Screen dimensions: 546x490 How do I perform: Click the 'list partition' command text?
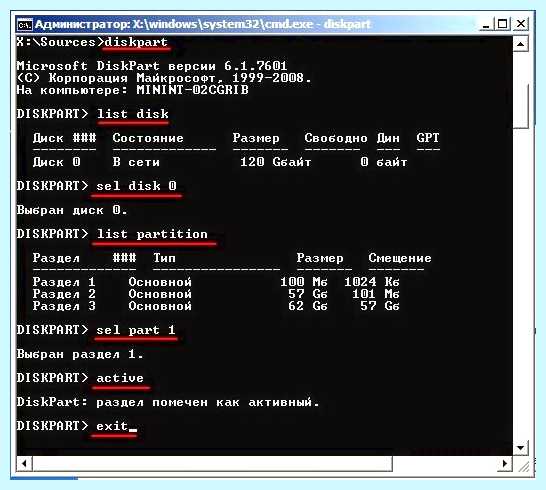[152, 234]
